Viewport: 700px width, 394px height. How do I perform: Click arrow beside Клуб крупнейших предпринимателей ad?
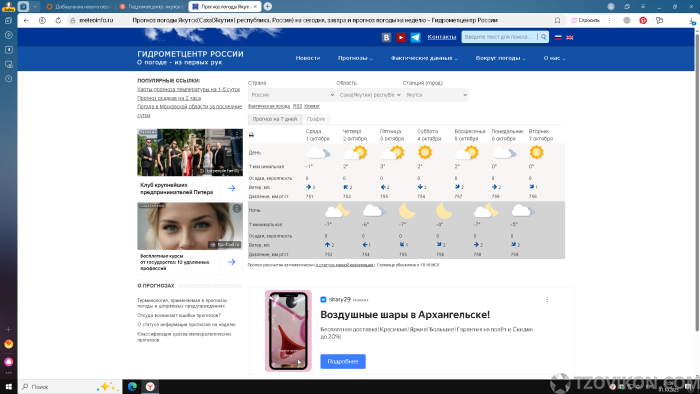(232, 188)
